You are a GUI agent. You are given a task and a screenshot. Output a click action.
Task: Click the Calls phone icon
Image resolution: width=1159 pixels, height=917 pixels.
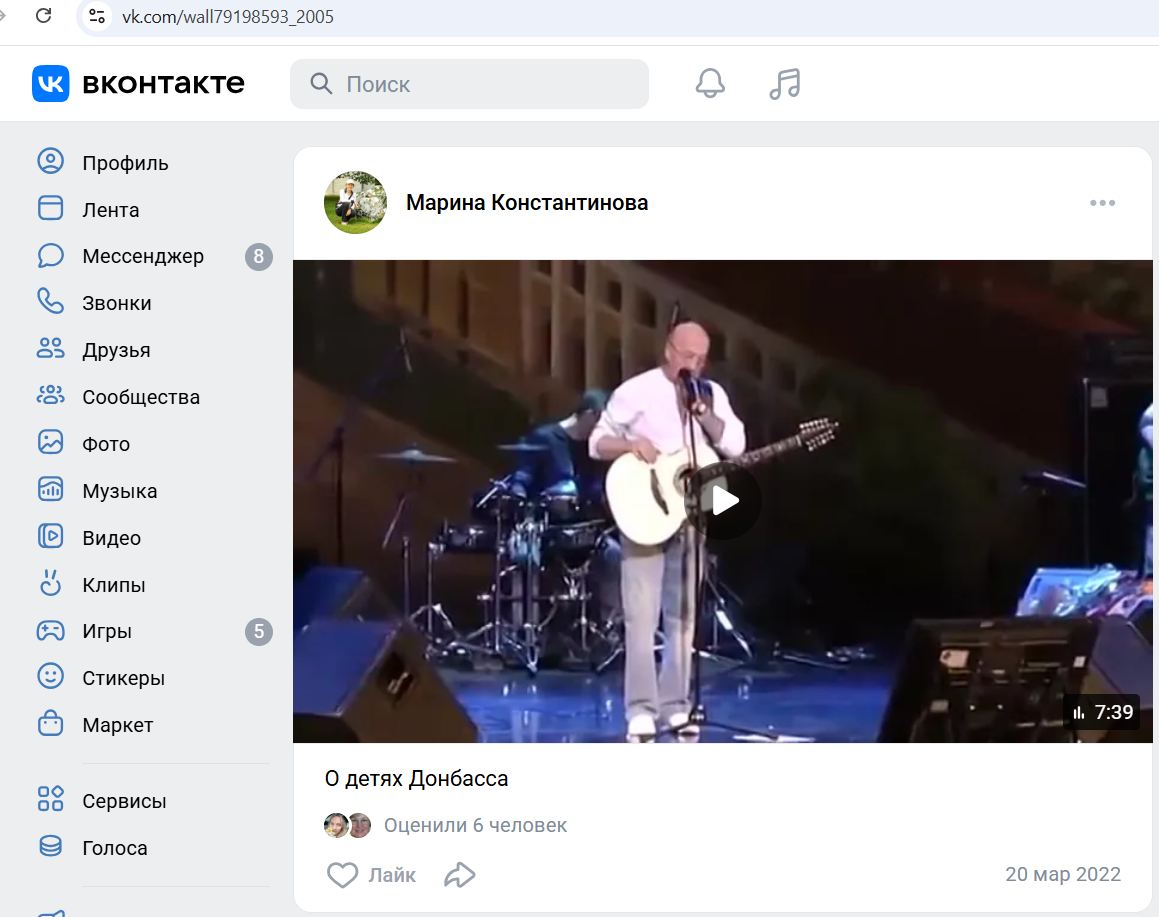50,302
